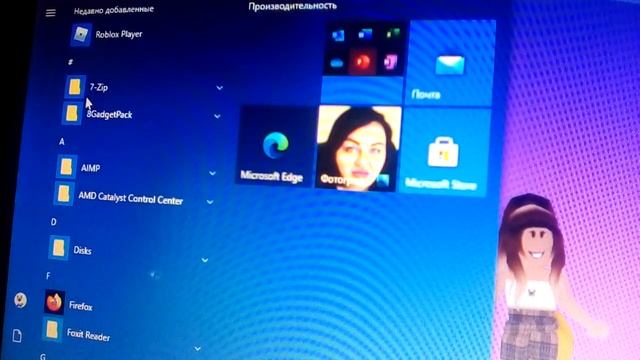Screen dimensions: 640x360
Task: Open the user account avatar in the sidebar
Action: [x=20, y=300]
